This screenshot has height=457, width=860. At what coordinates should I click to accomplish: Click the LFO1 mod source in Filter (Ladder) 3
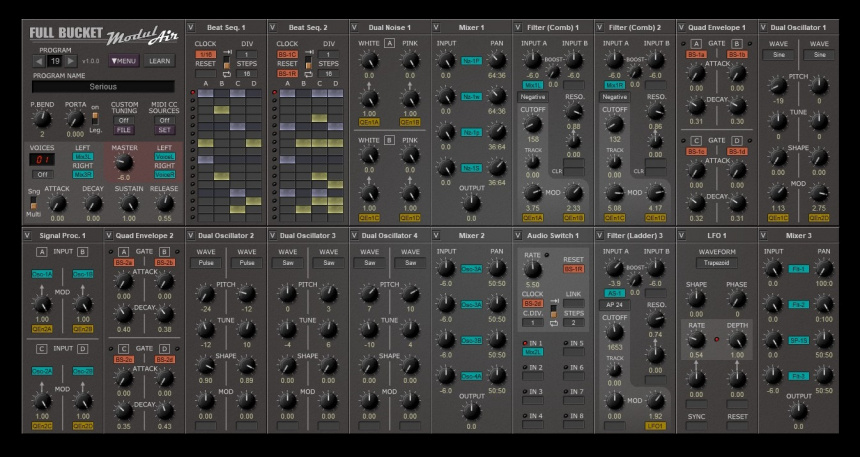click(x=655, y=426)
